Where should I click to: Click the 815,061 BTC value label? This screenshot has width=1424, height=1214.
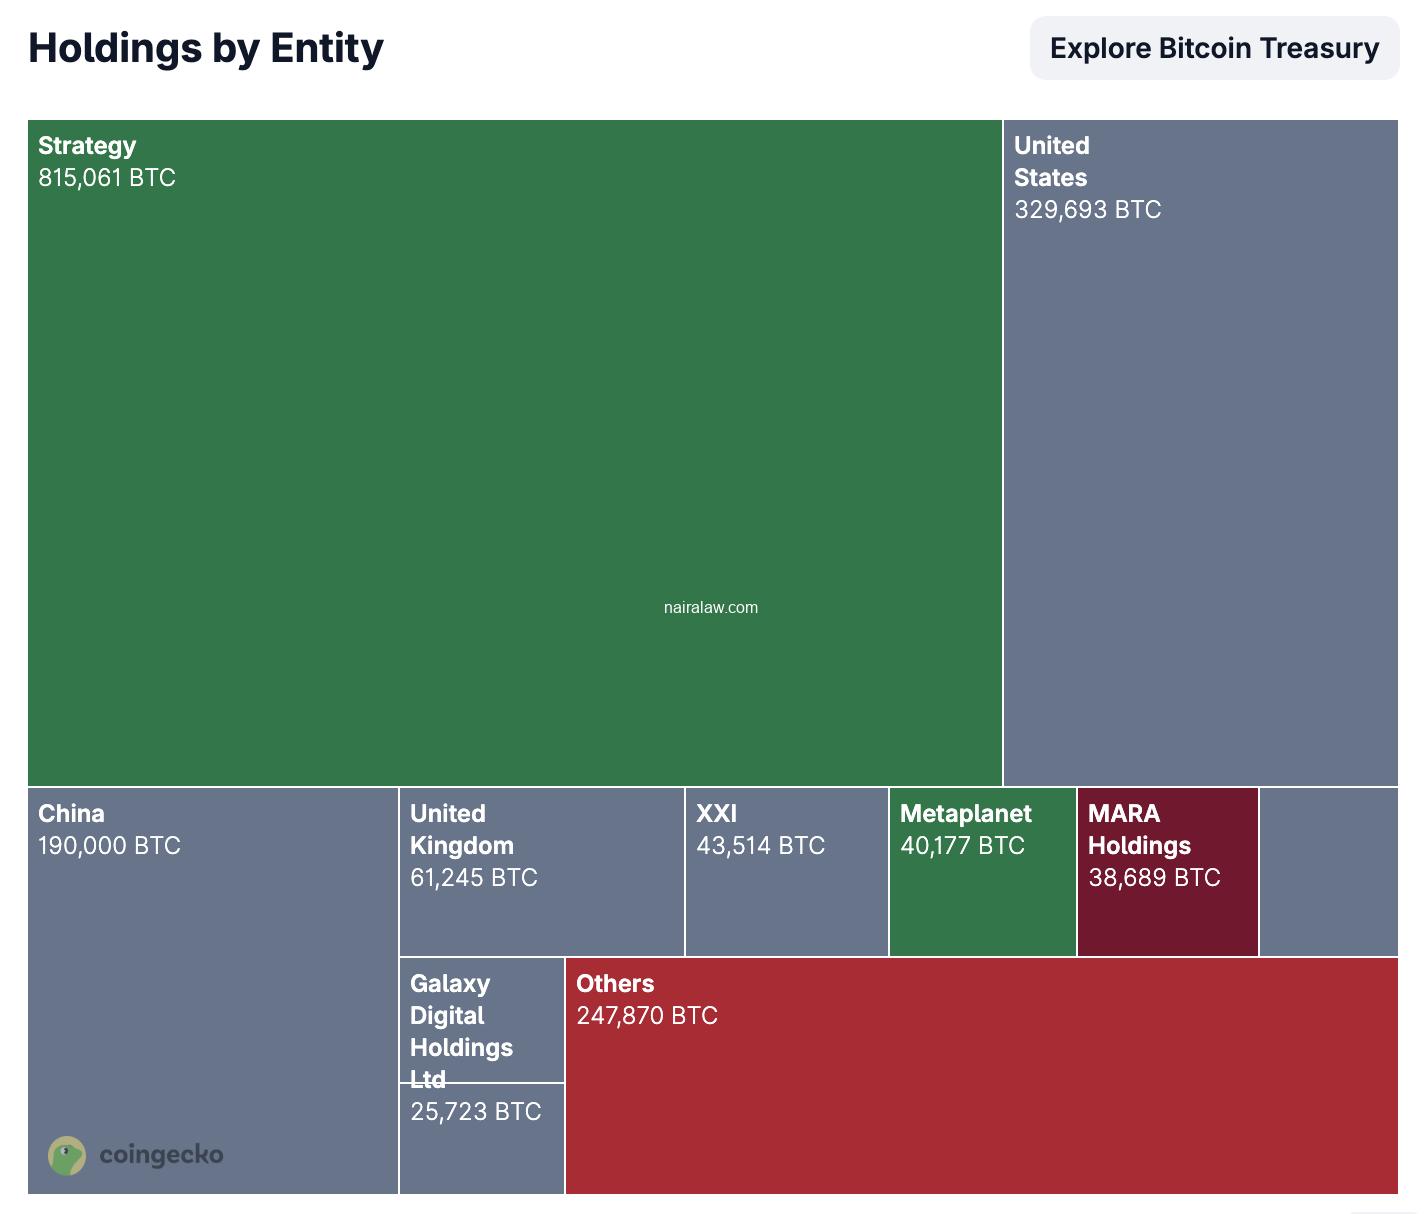tap(107, 178)
